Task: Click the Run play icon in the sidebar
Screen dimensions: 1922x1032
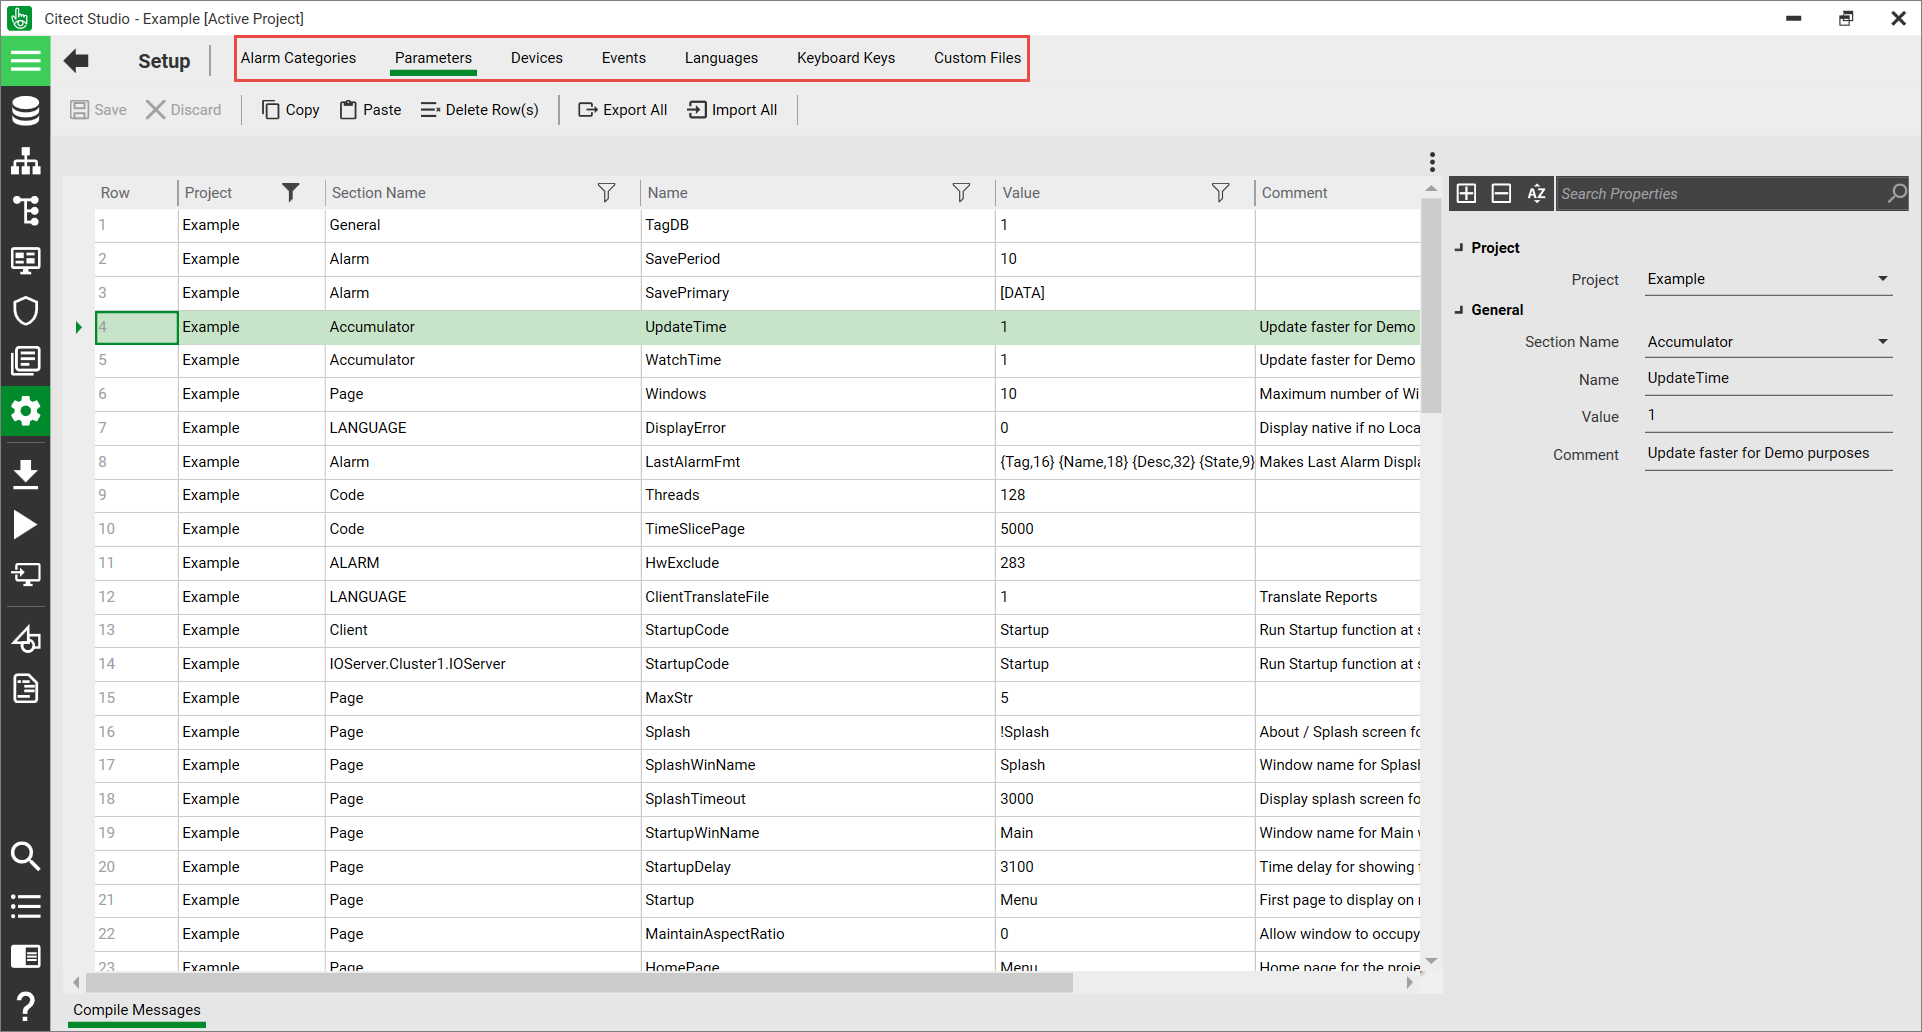Action: pyautogui.click(x=25, y=525)
